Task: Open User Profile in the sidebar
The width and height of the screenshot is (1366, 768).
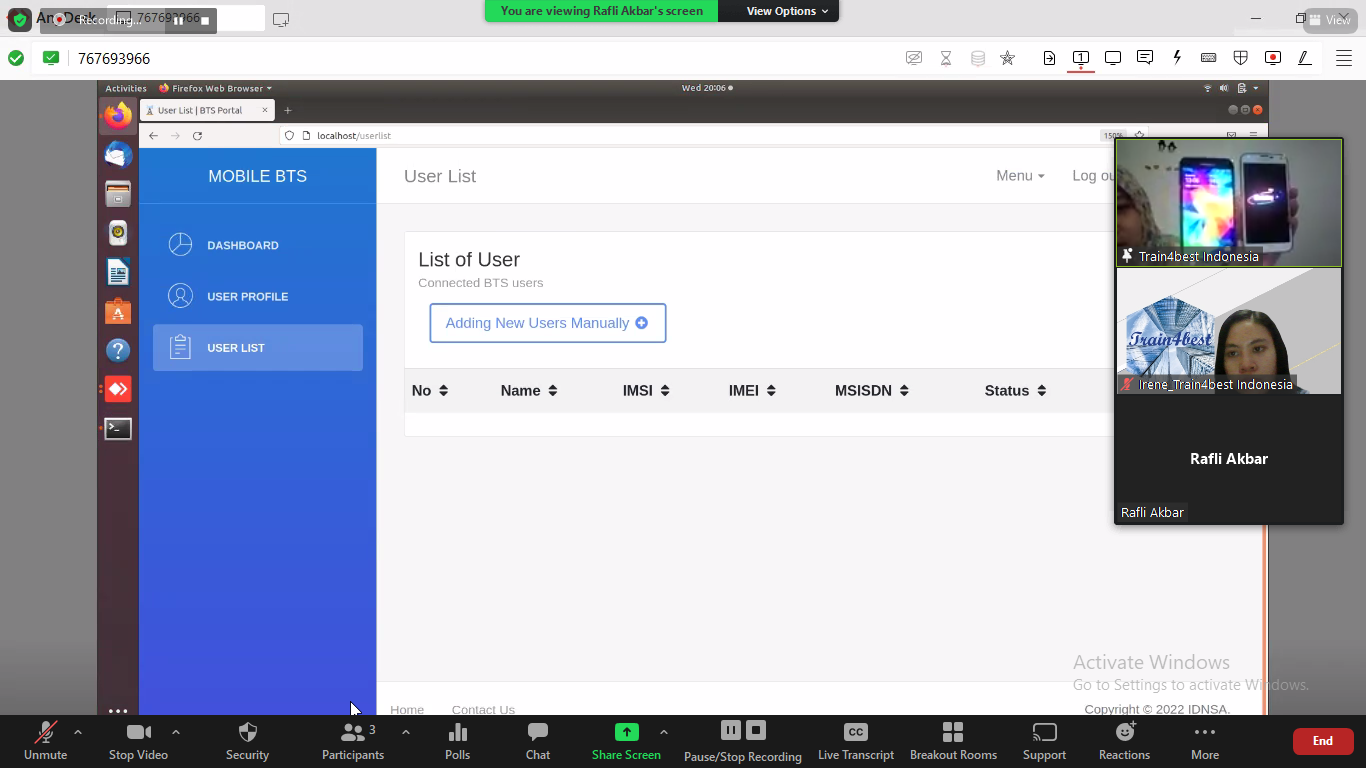Action: click(x=247, y=297)
